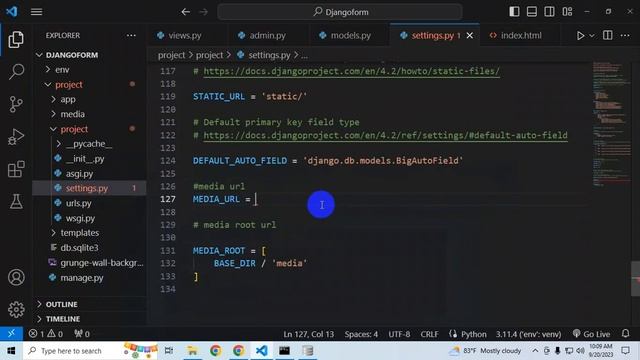
Task: Go forward with the right arrow
Action: pyautogui.click(x=203, y=12)
